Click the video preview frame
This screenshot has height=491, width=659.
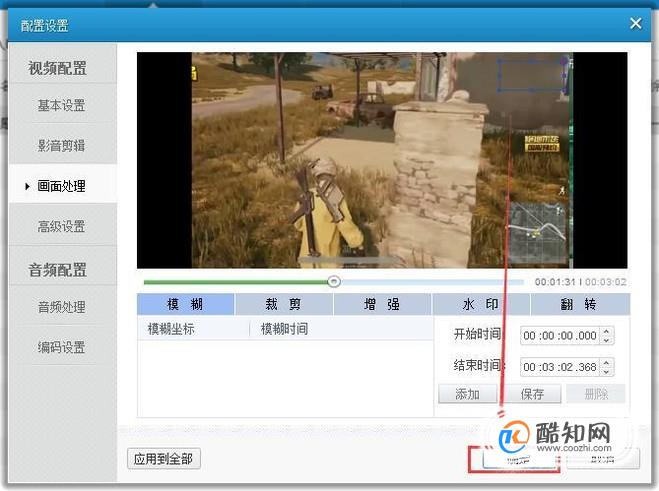tap(382, 160)
